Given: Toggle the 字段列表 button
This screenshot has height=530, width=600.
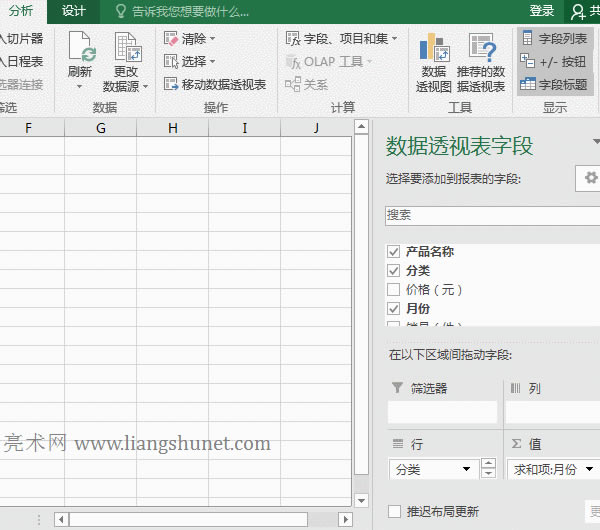Looking at the screenshot, I should [554, 38].
